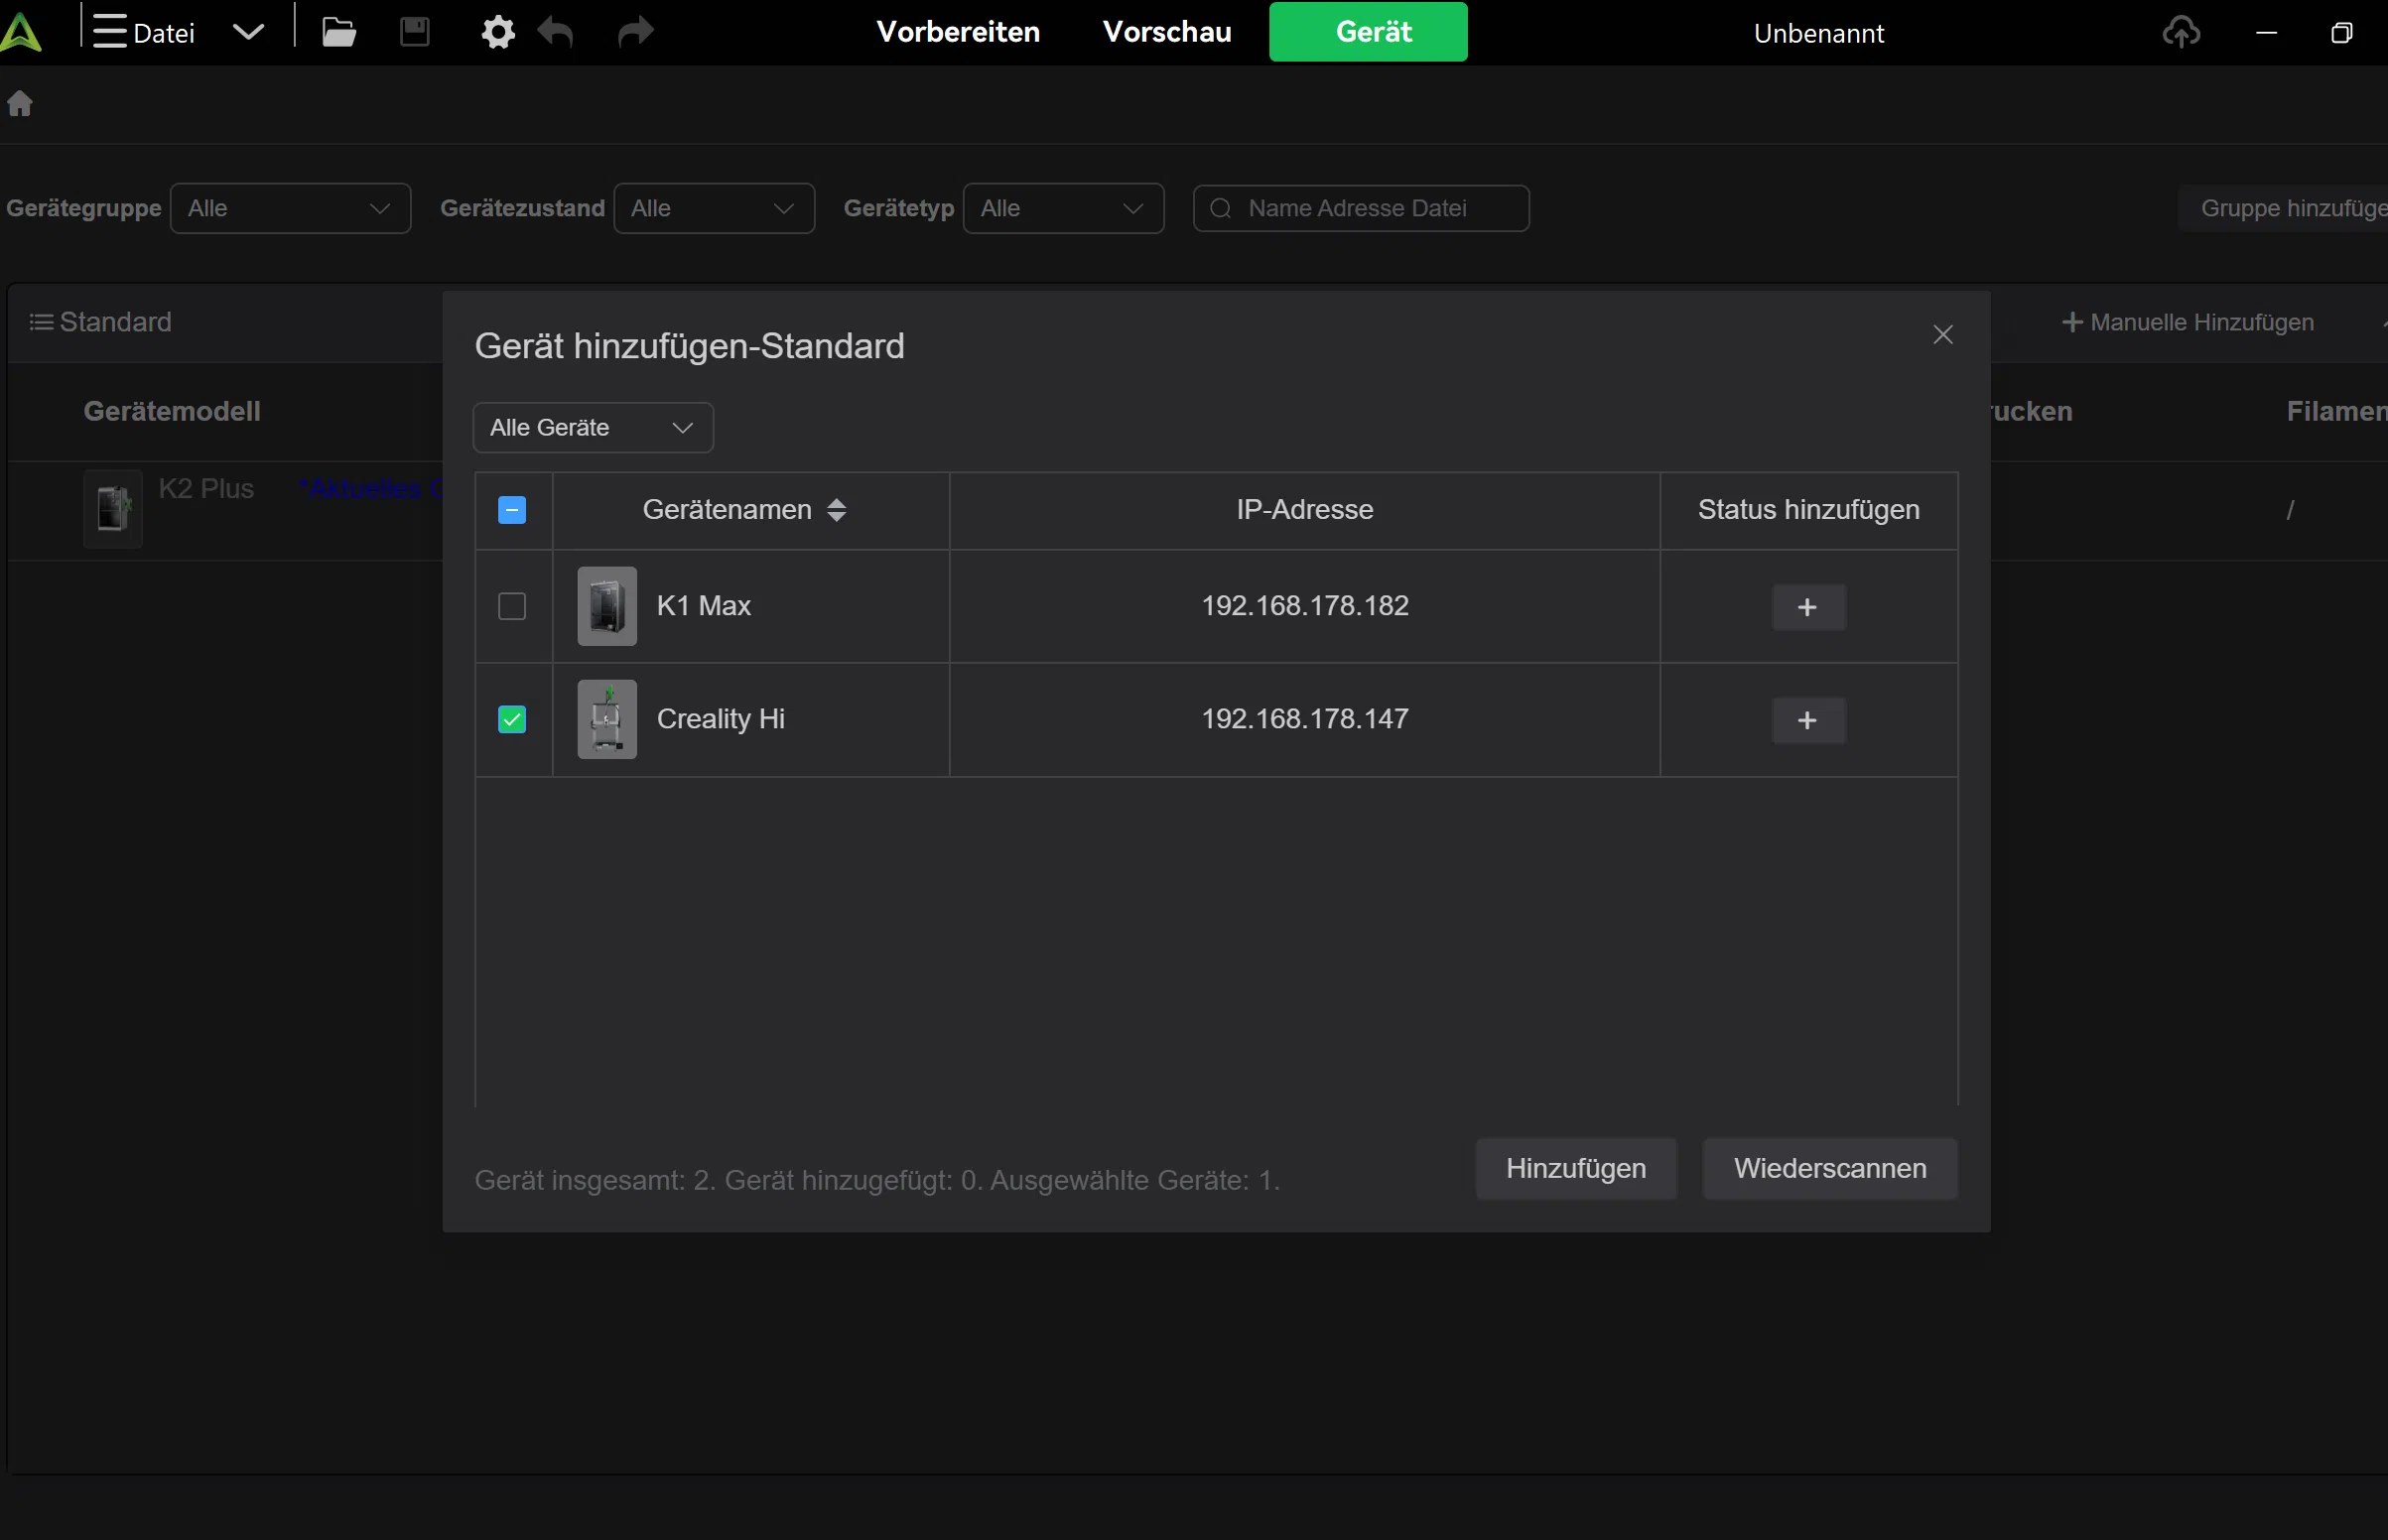Close the Gerät hinzufügen dialog
This screenshot has width=2388, height=1540.
click(1942, 334)
